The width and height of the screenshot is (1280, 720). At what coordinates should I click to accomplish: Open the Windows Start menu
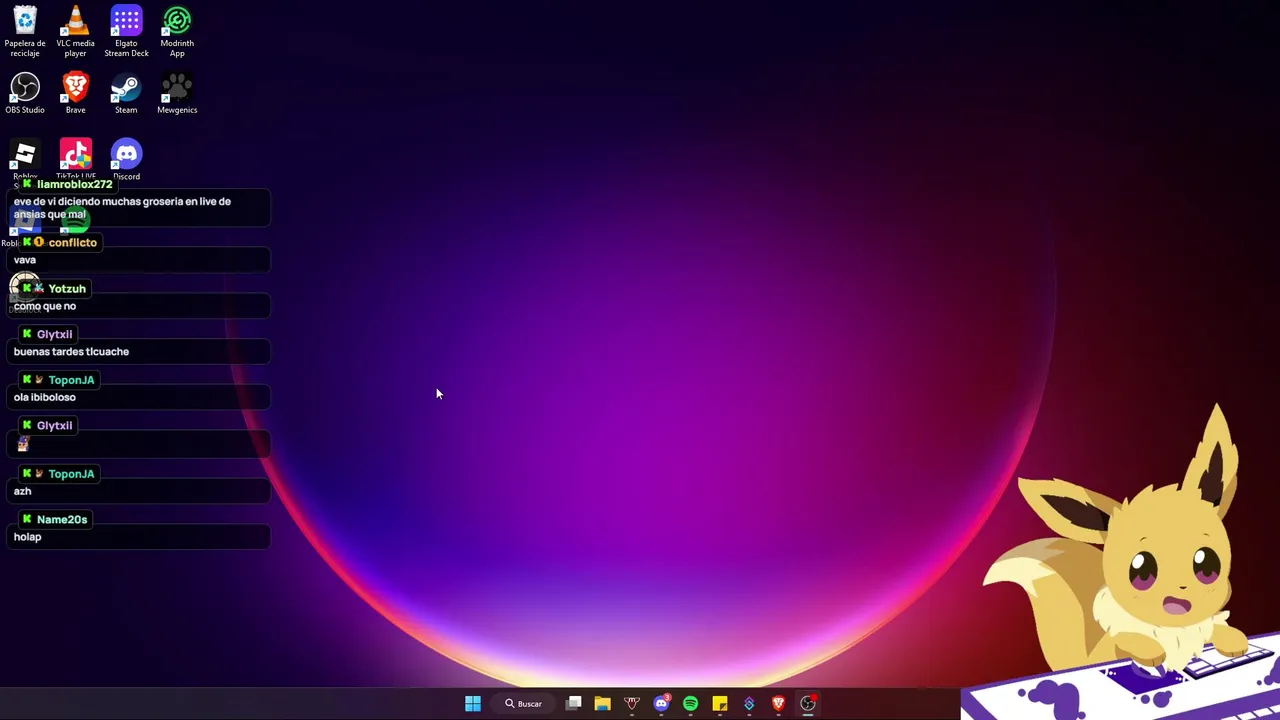pyautogui.click(x=473, y=704)
